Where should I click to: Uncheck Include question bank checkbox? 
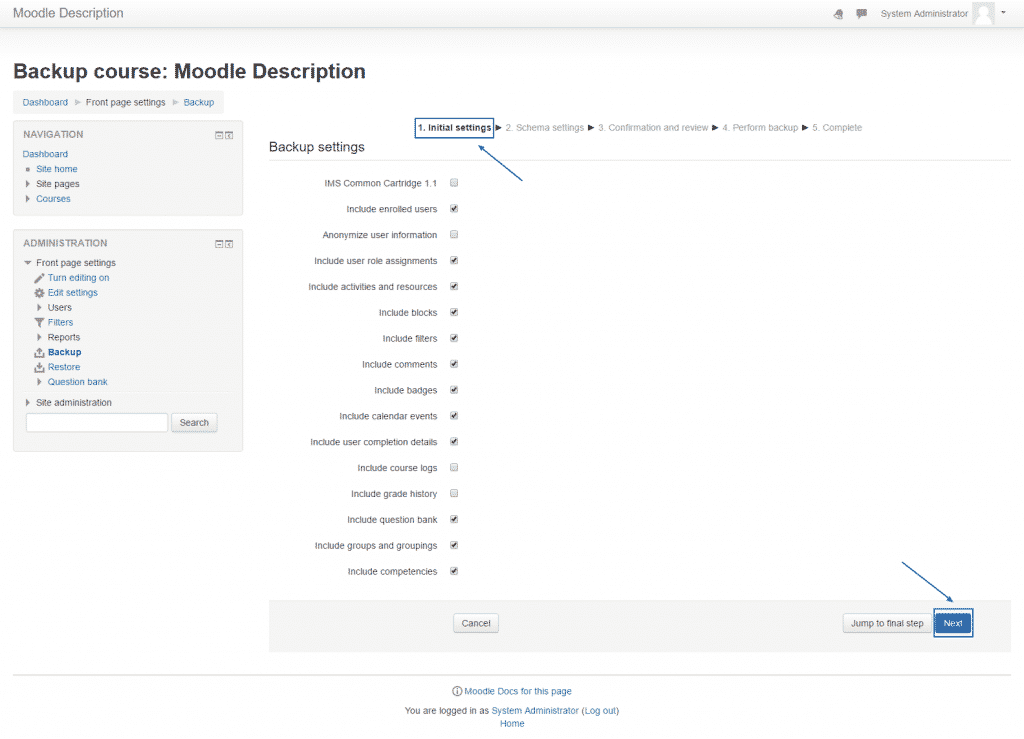(454, 520)
